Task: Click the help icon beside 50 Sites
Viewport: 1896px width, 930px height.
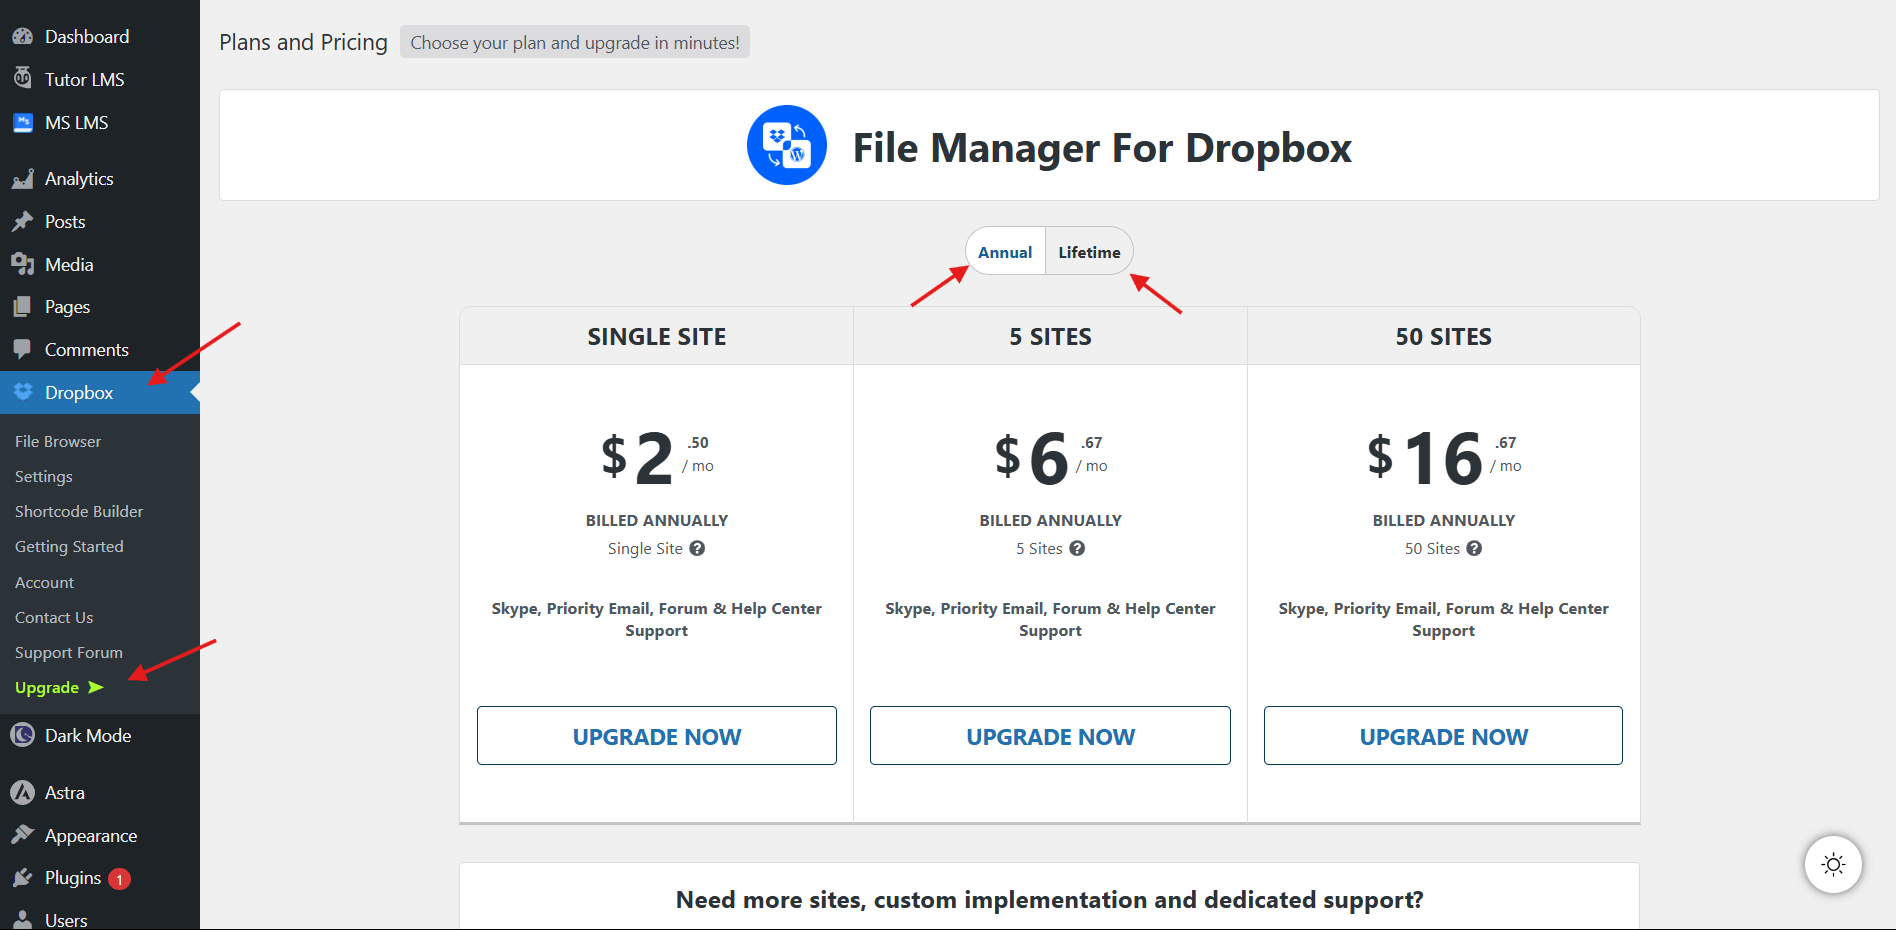Action: 1474,548
